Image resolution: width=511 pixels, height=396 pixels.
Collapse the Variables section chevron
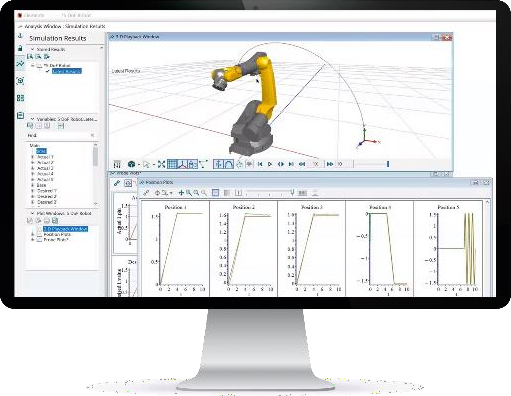pos(33,119)
